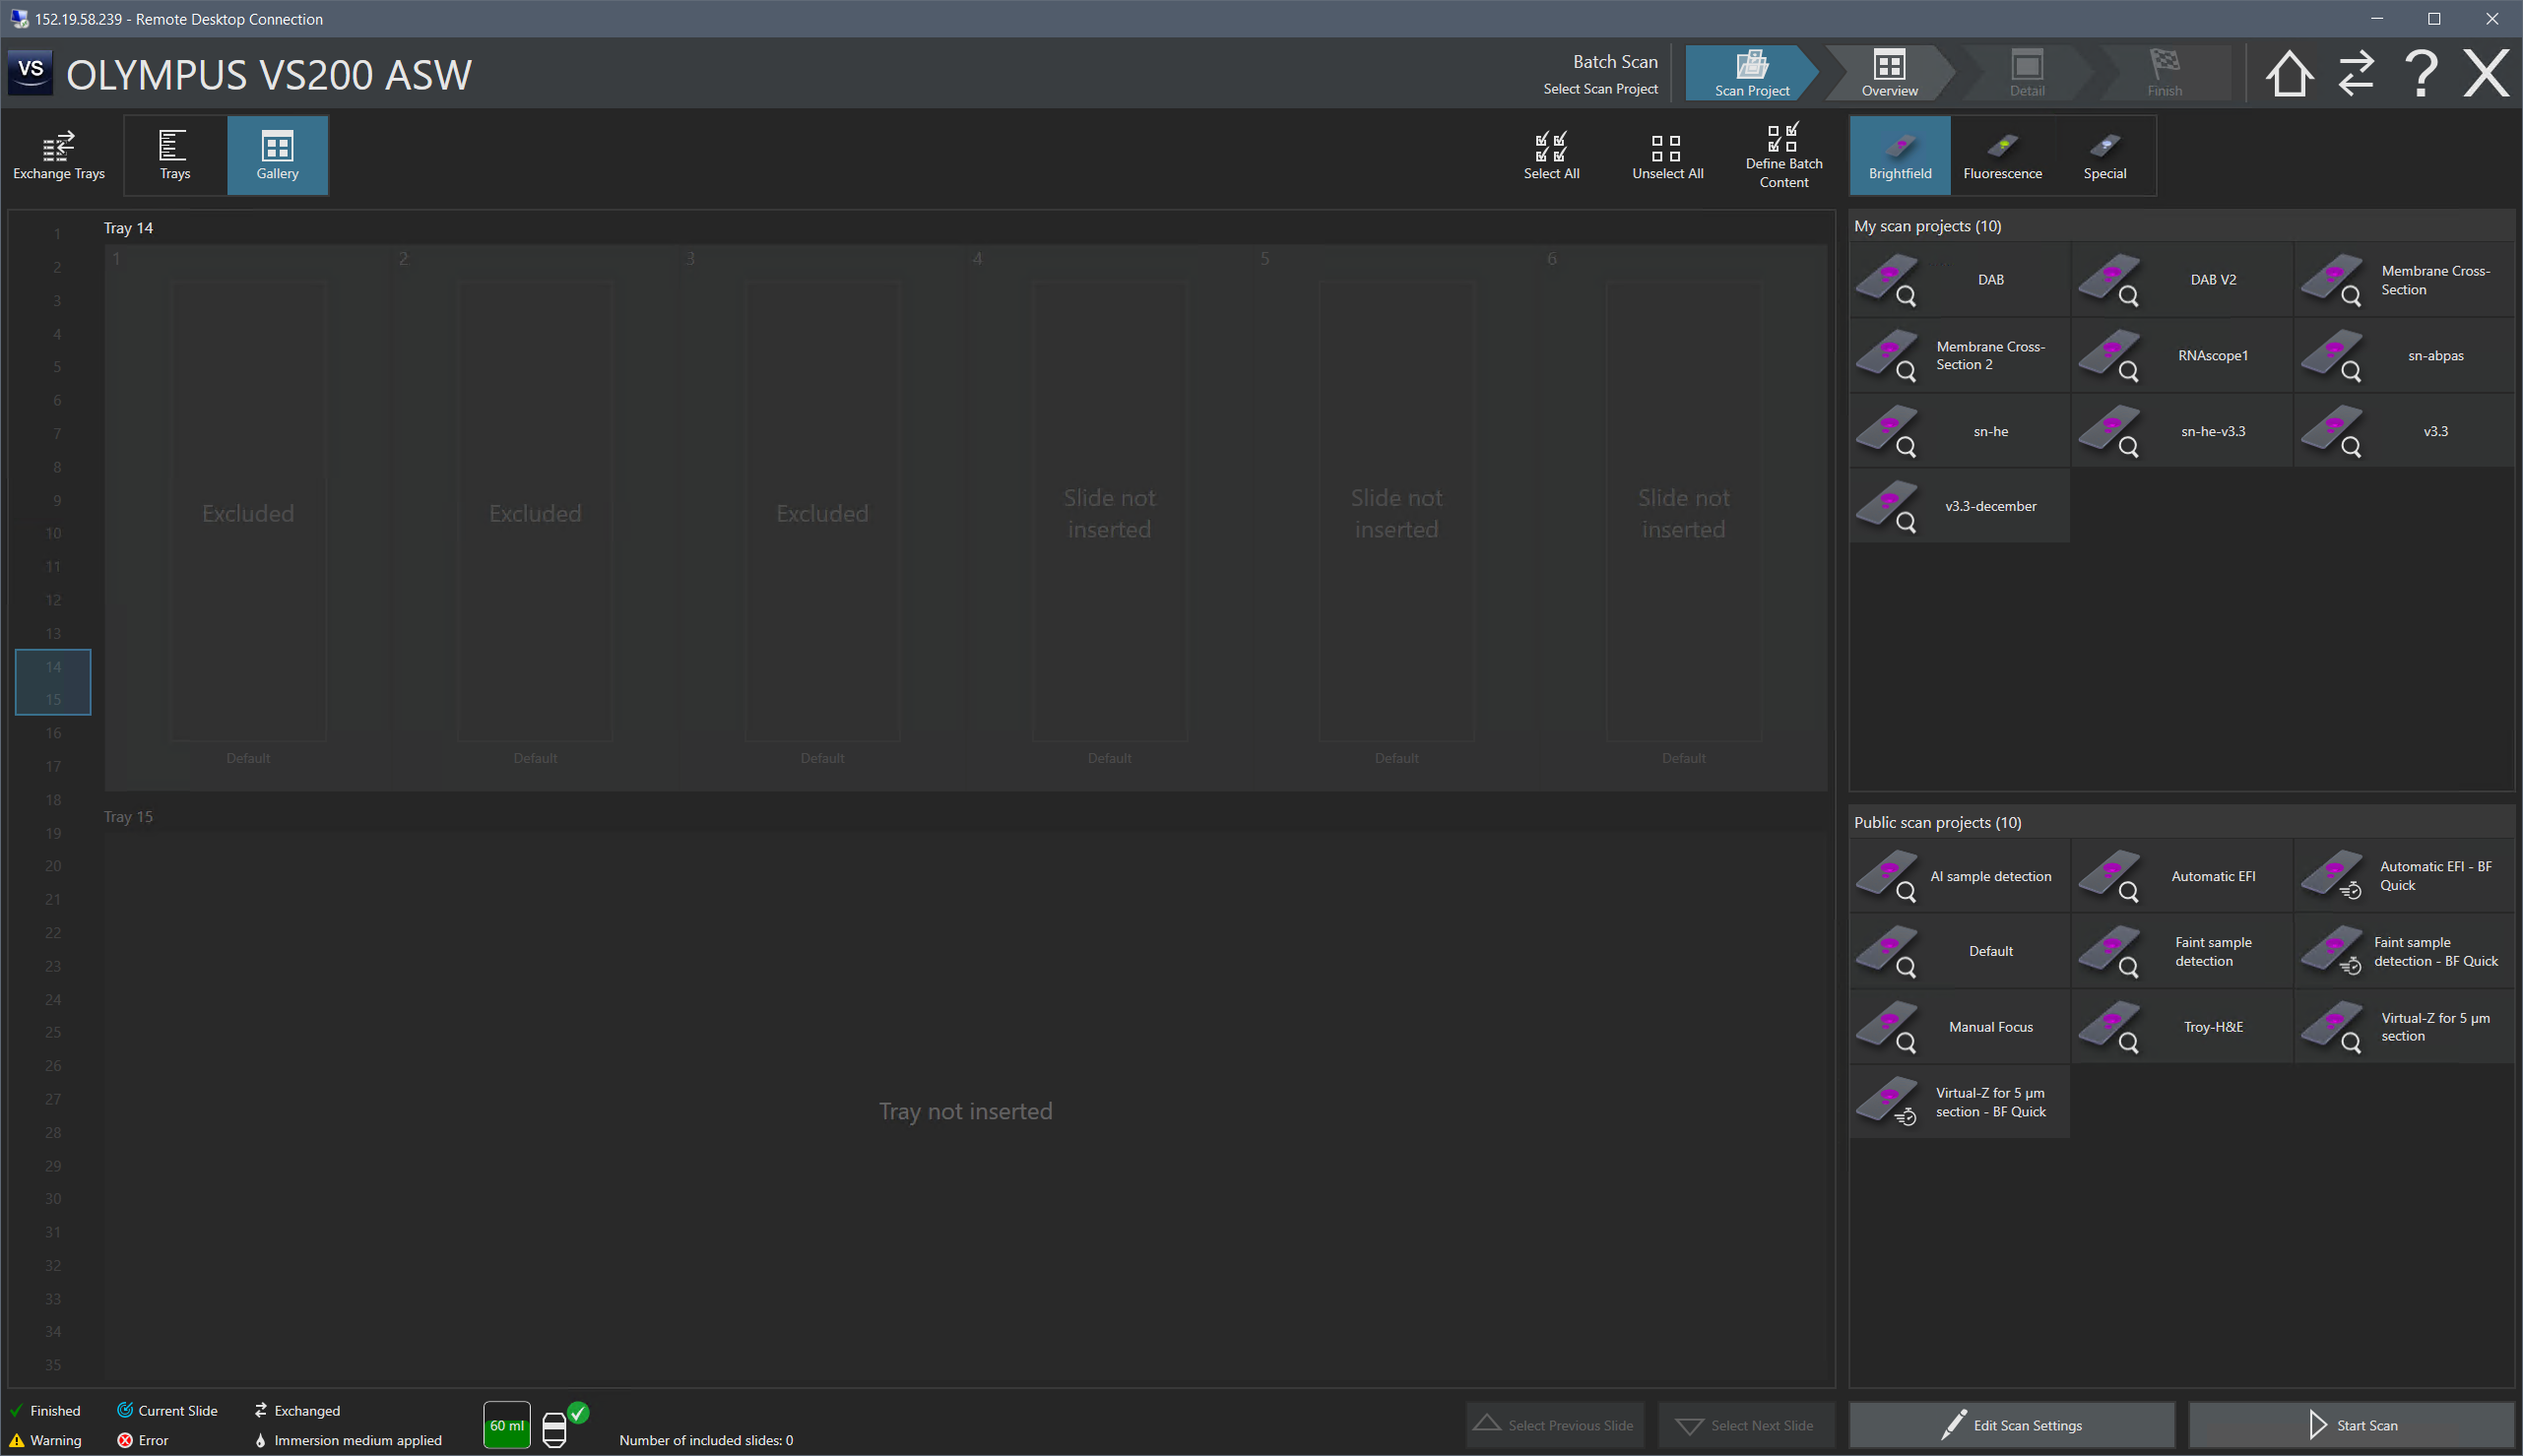Open the Help question mark icon
Viewport: 2523px width, 1456px height.
click(2421, 73)
